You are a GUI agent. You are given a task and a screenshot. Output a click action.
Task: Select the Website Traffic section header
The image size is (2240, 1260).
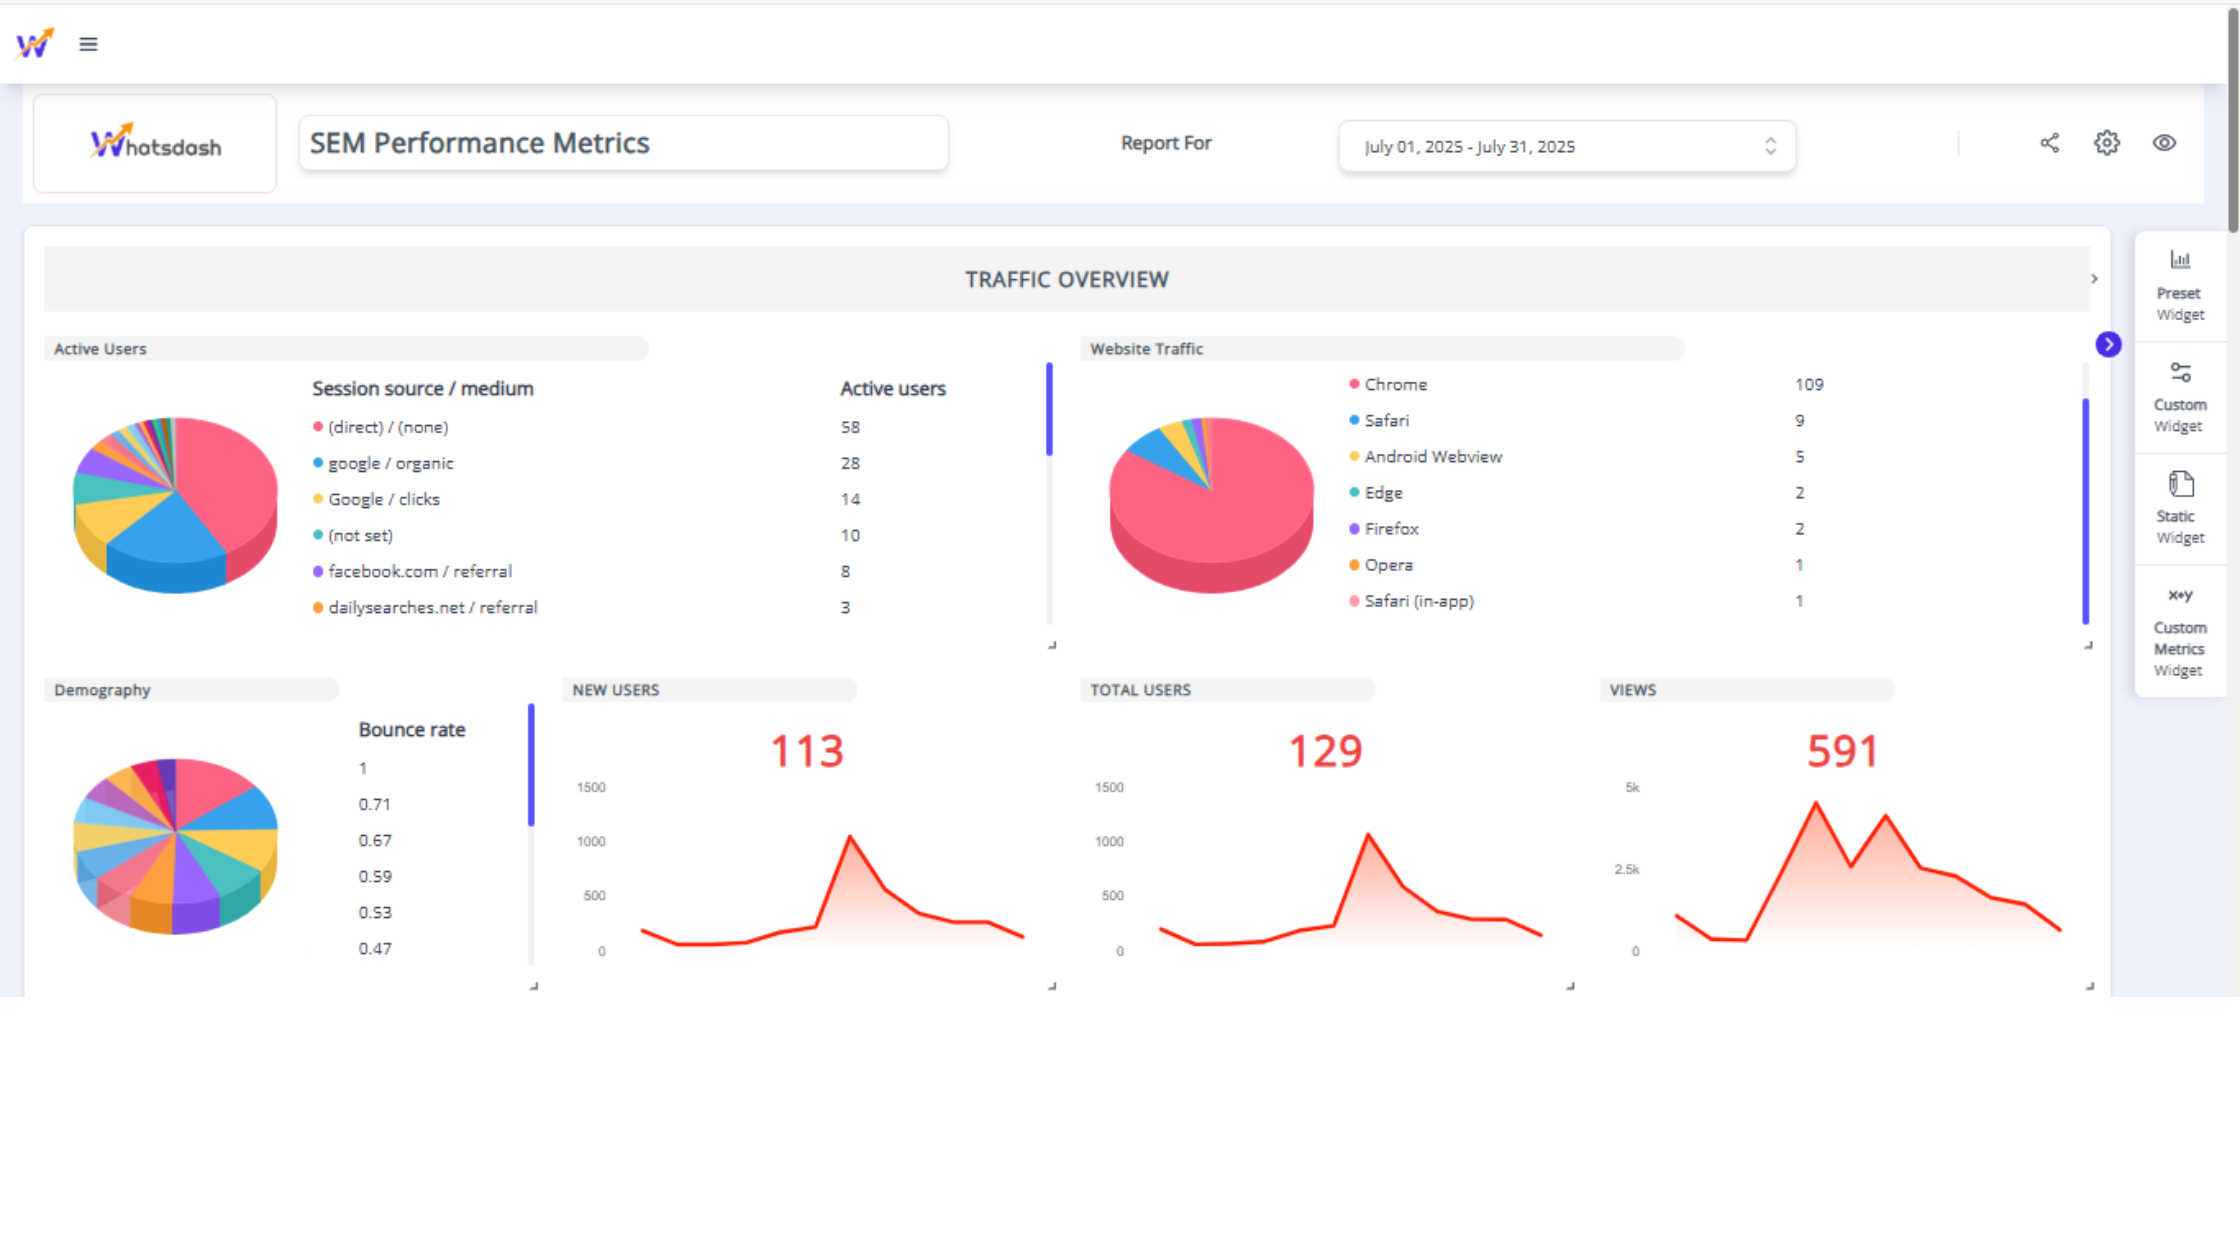coord(1145,348)
